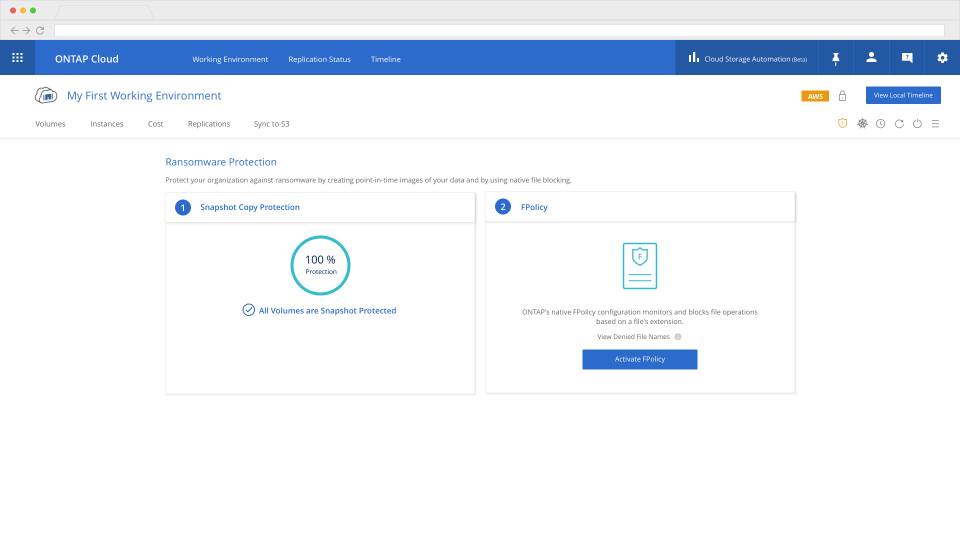The image size is (960, 540).
Task: Click the working environment cloud icon
Action: point(46,96)
